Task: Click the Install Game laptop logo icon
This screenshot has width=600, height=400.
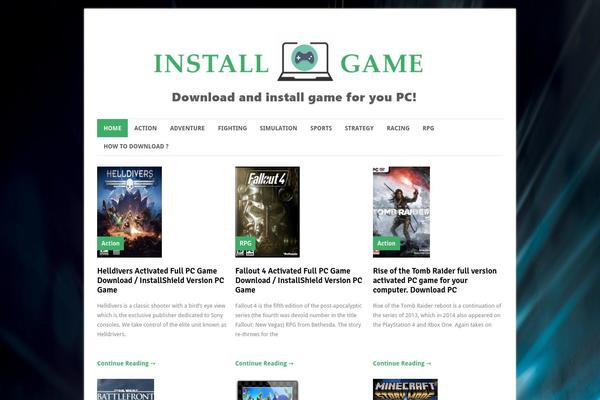Action: click(x=305, y=61)
